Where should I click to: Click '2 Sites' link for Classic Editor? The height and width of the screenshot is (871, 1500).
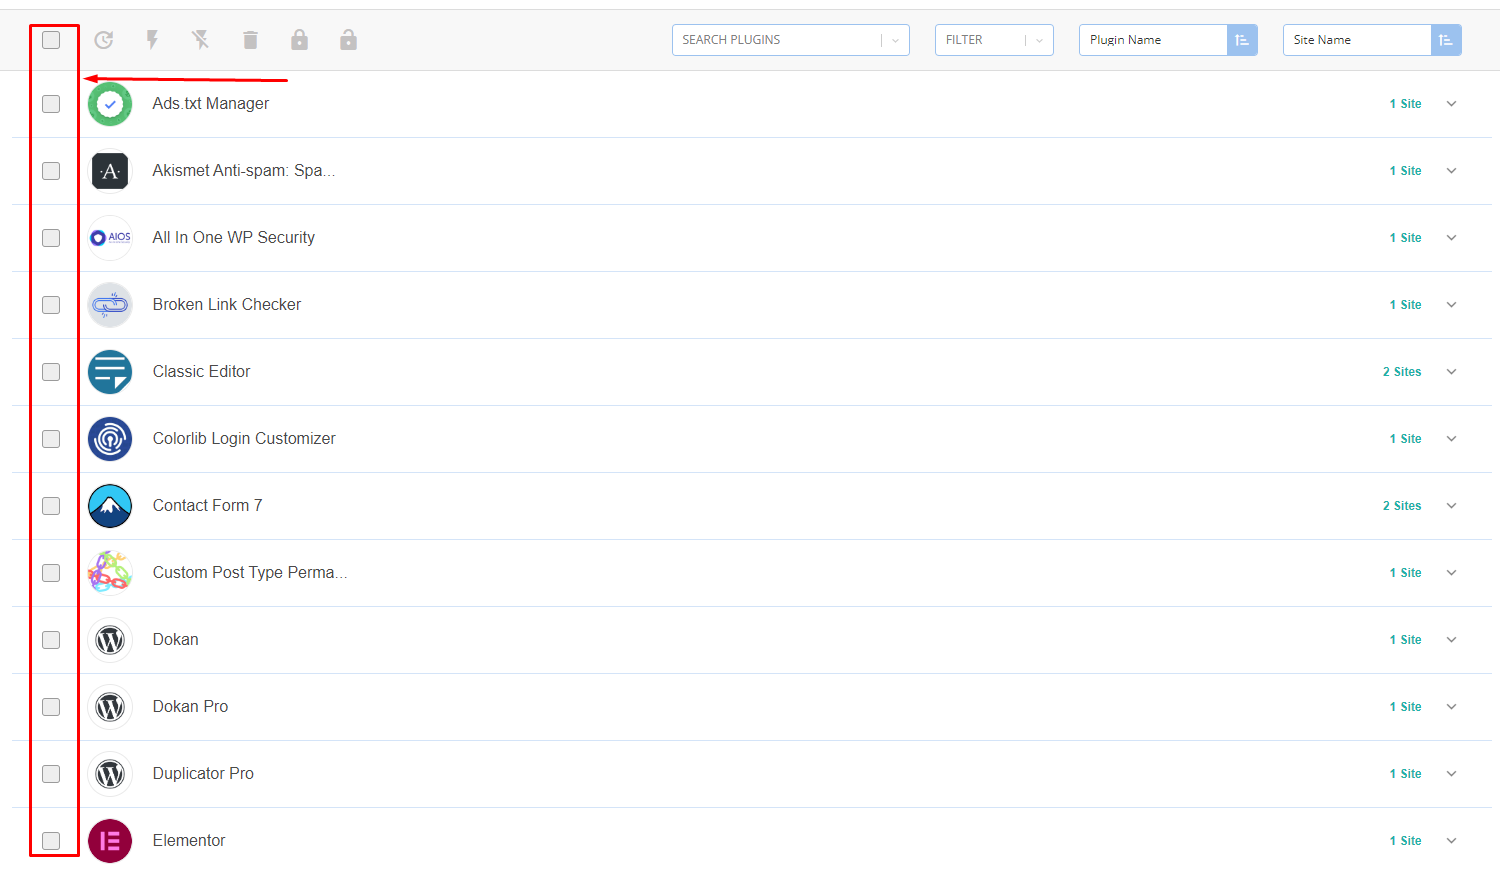[1402, 372]
